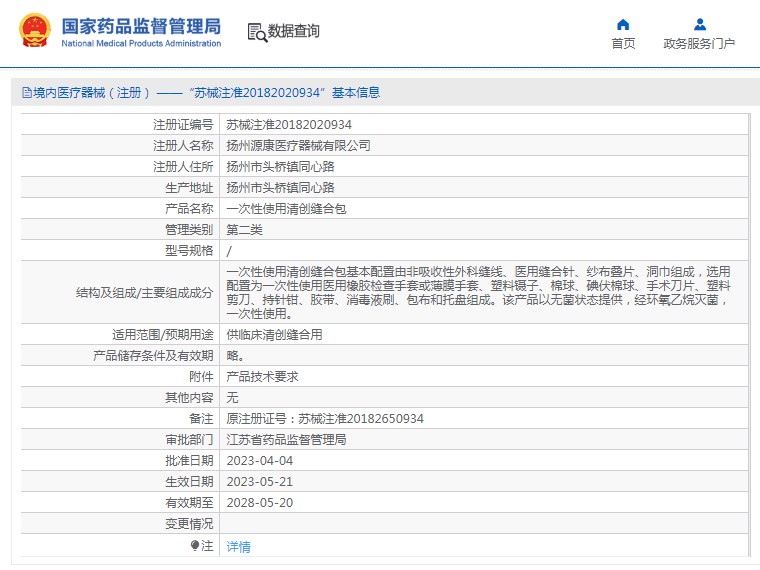Click the 产品名称 row label
This screenshot has width=760, height=570.
pos(189,208)
